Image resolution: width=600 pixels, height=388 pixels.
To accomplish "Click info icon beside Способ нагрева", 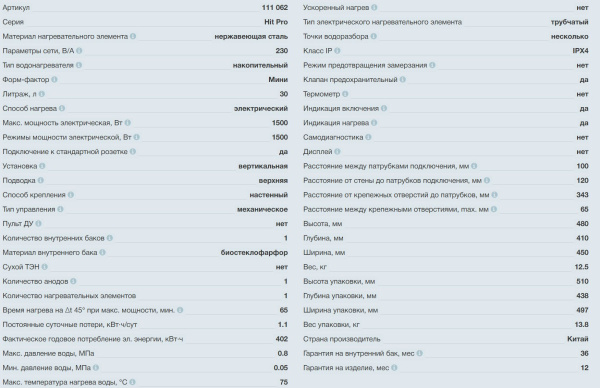I will [x=62, y=108].
